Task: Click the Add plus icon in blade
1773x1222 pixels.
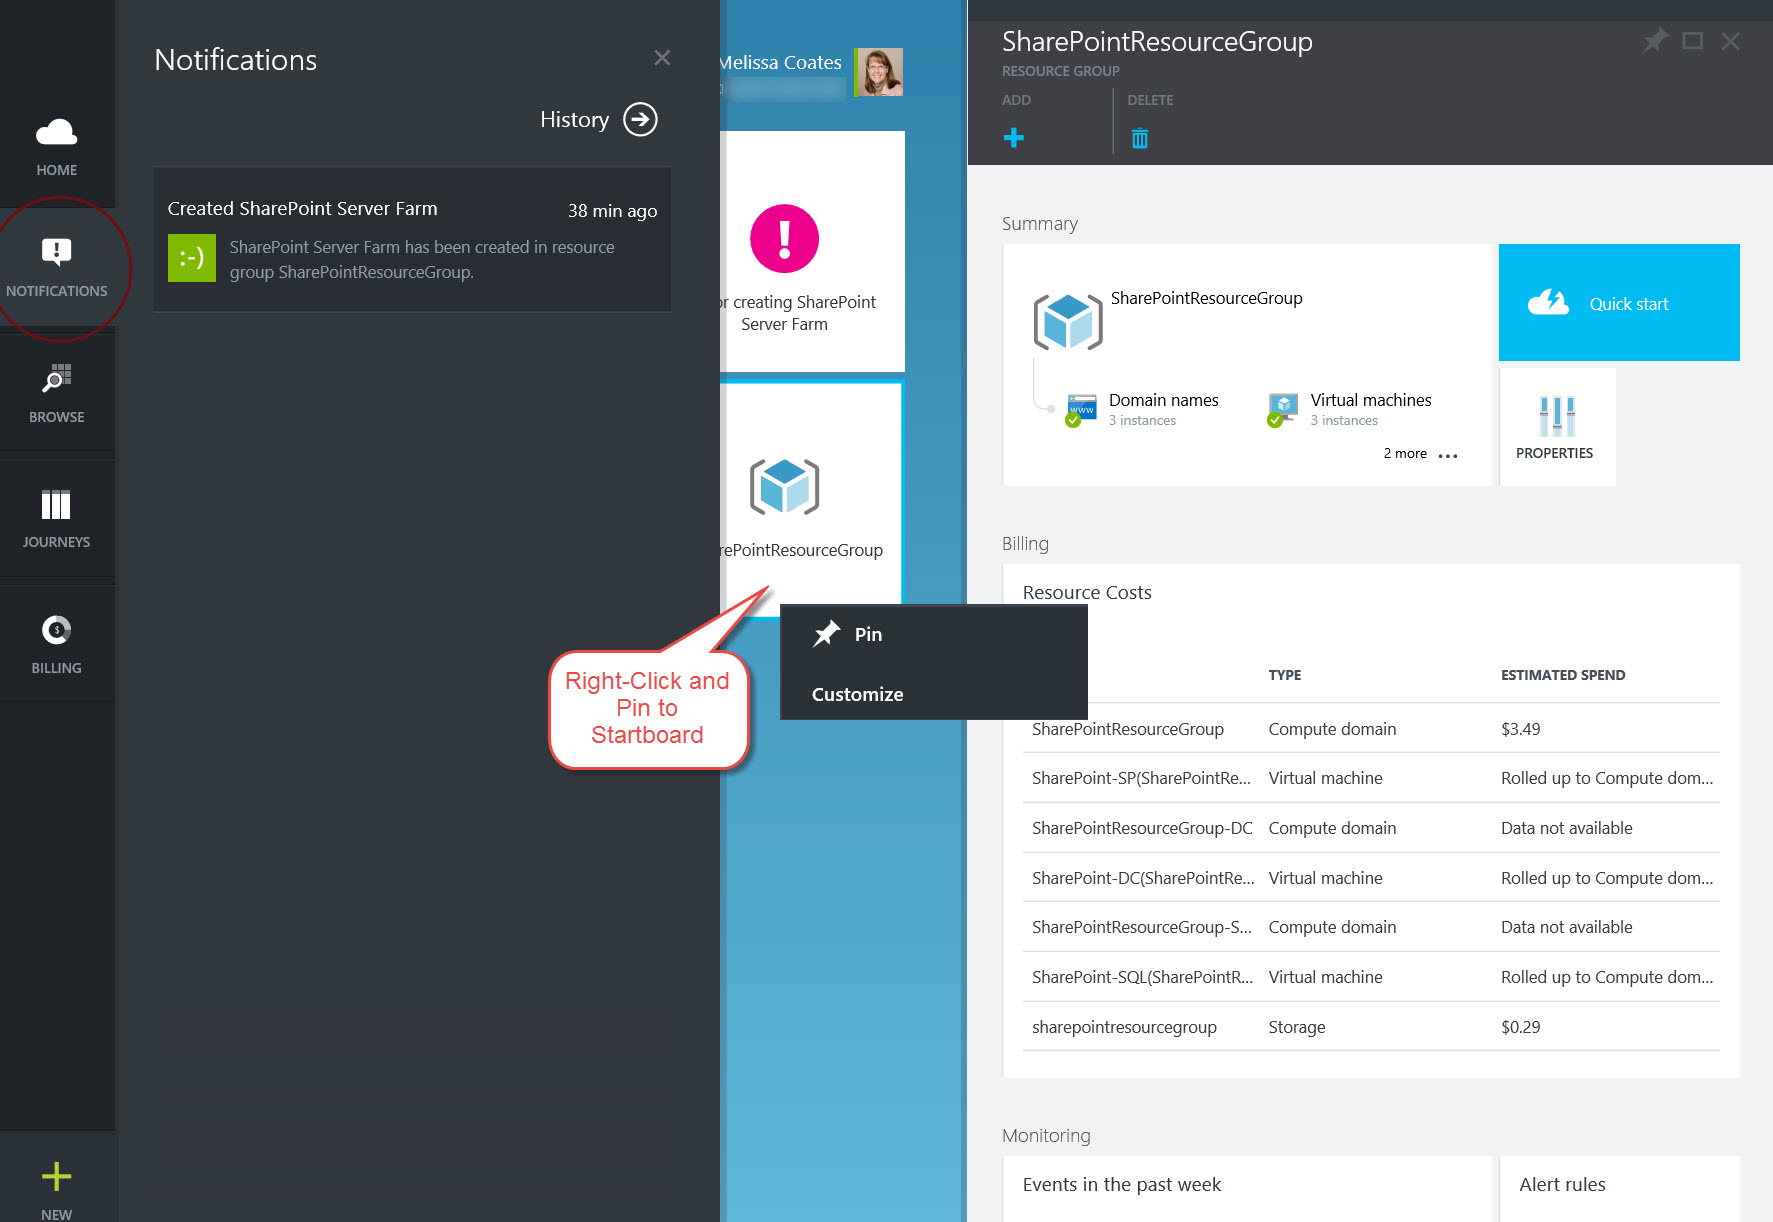Action: click(x=1014, y=138)
